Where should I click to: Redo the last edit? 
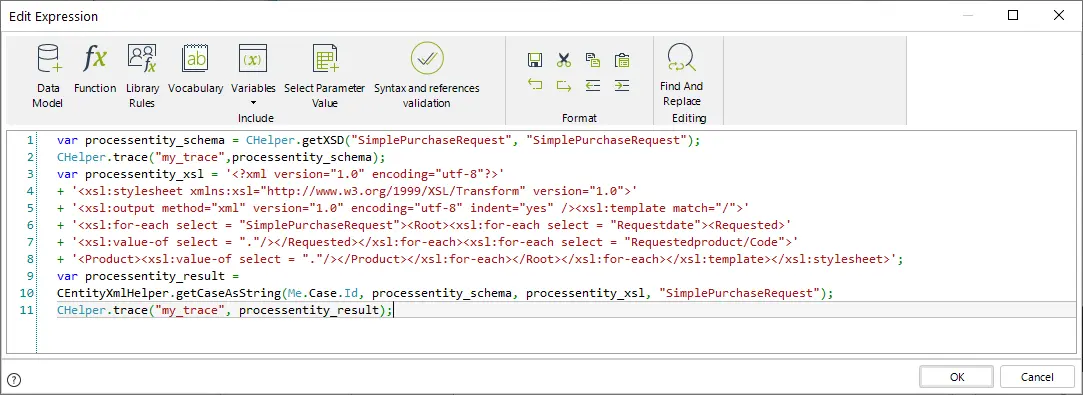click(564, 86)
